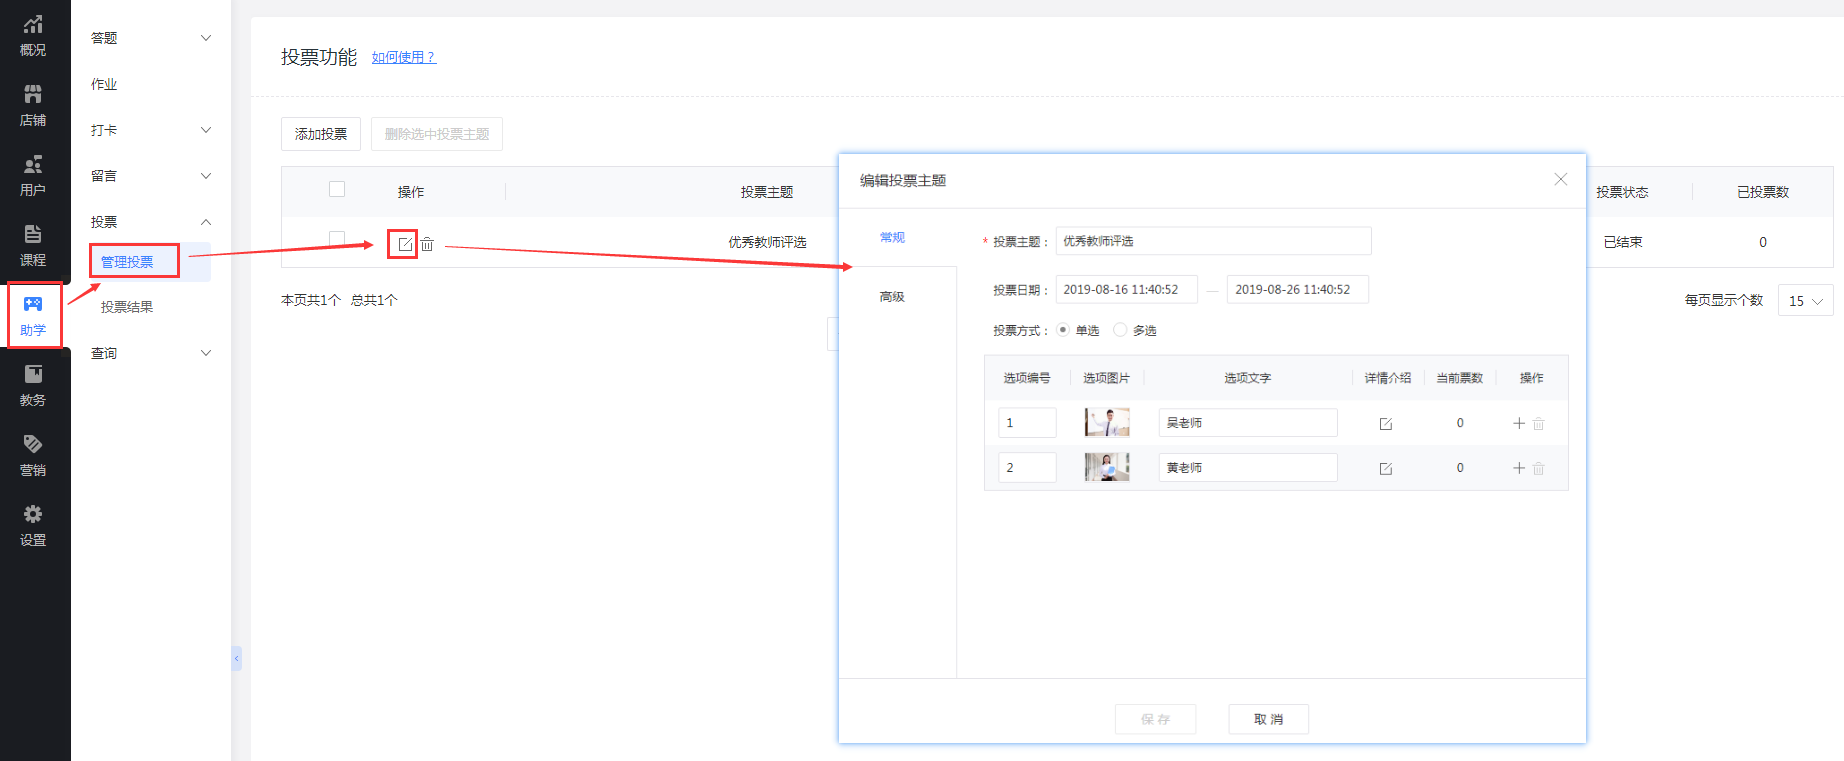
Task: Open the 店铺 shop sidebar icon
Action: point(33,106)
